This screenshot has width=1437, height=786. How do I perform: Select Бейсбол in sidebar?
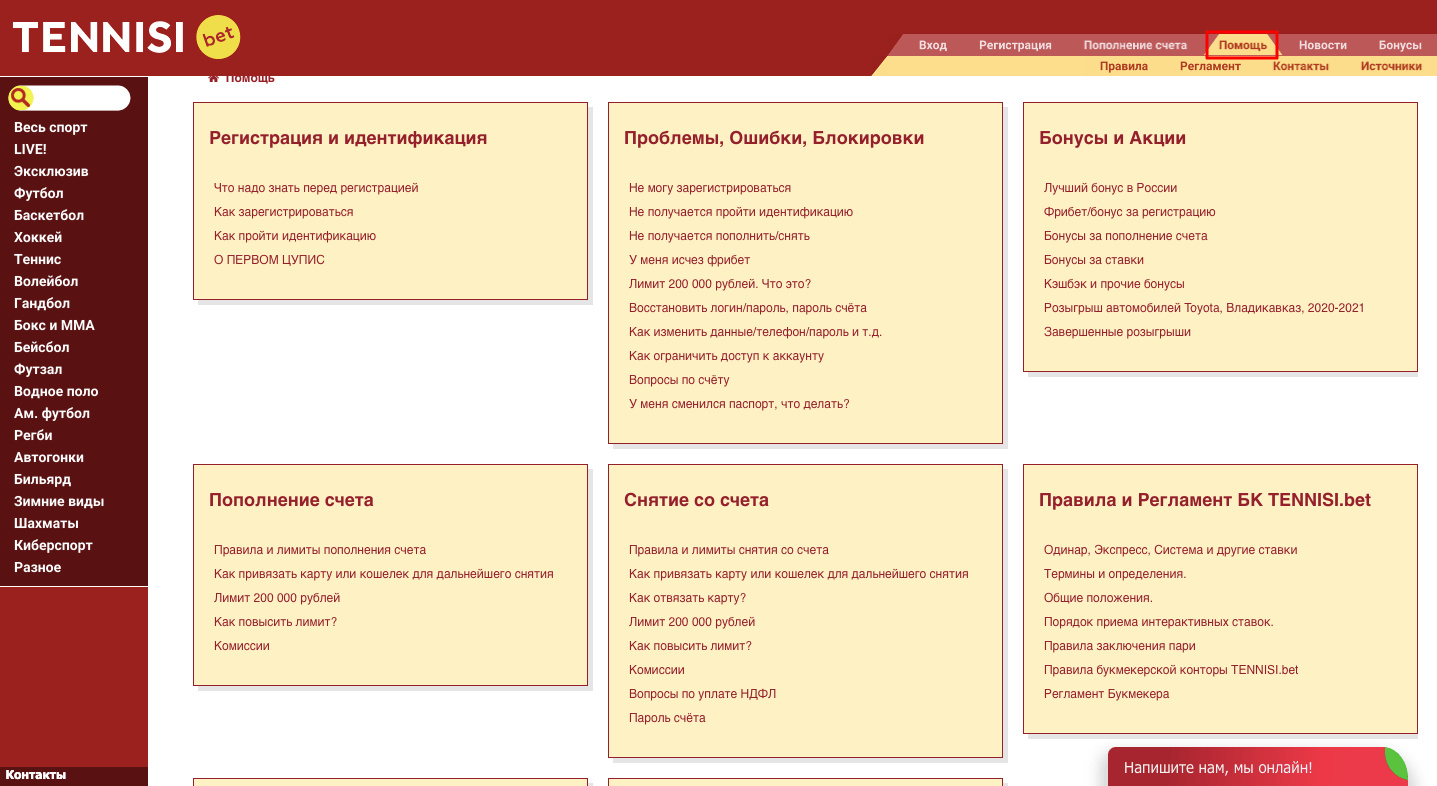[42, 347]
